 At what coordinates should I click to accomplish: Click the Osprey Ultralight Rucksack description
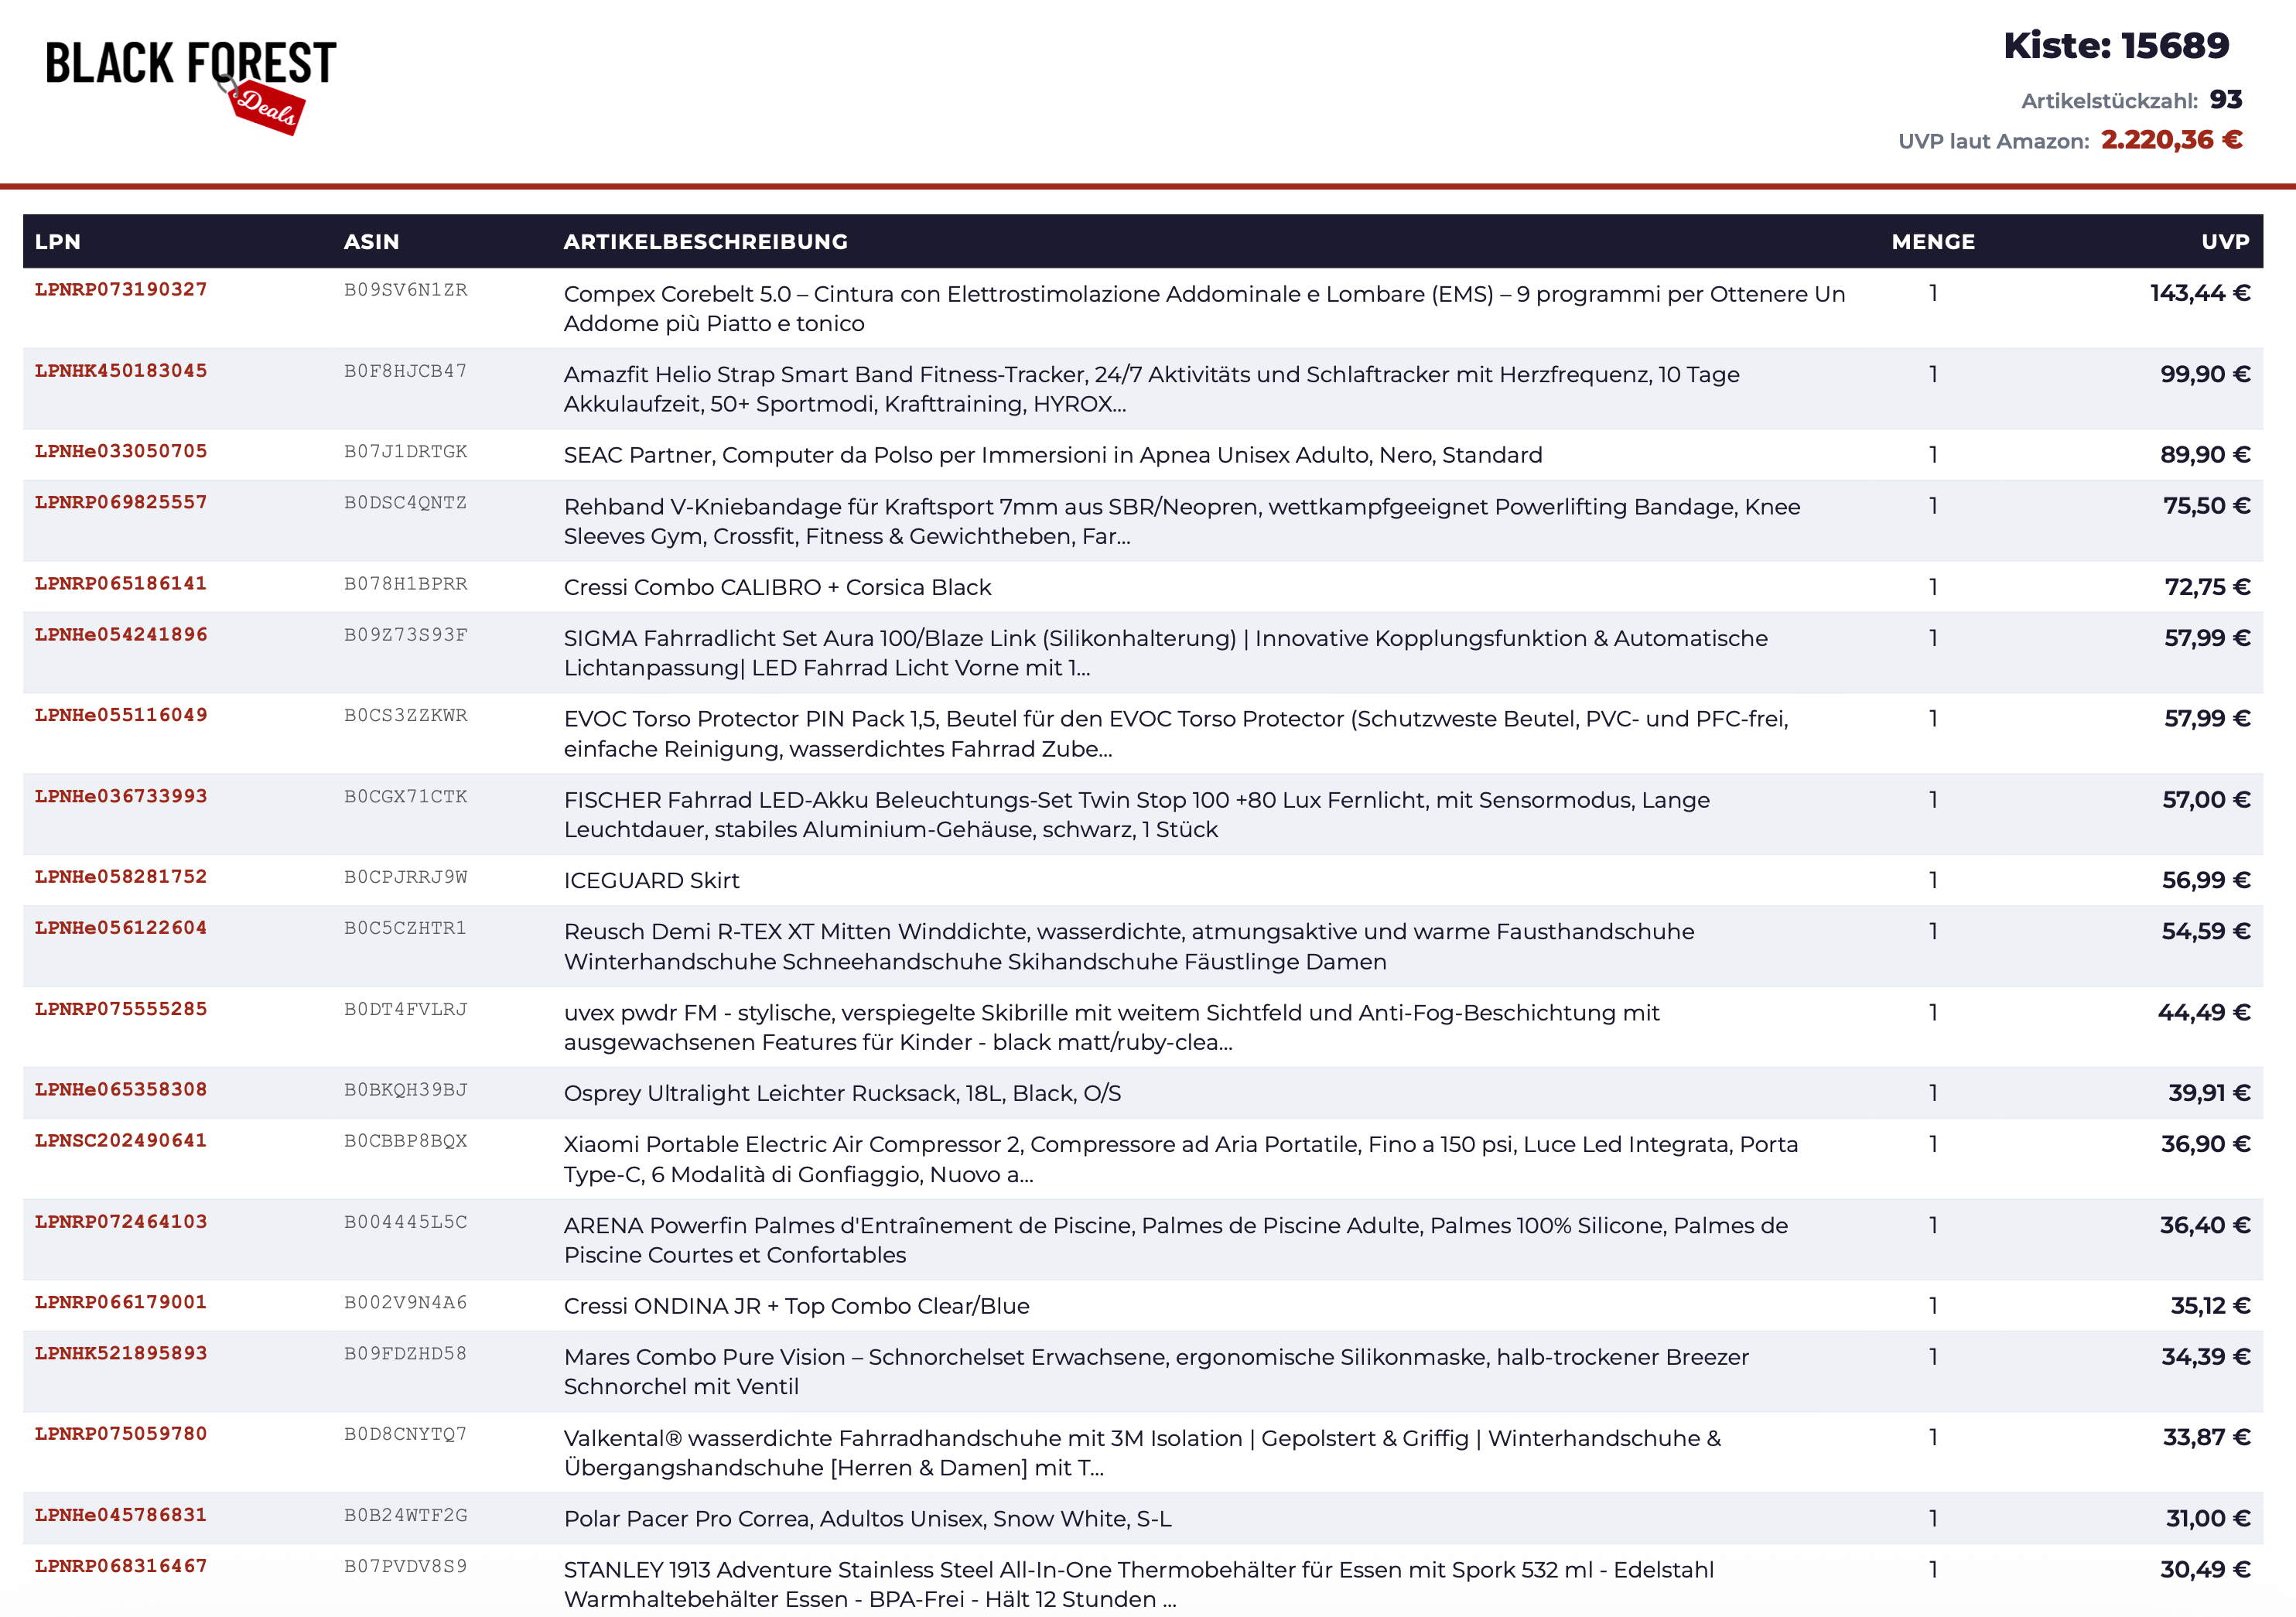click(x=842, y=1093)
